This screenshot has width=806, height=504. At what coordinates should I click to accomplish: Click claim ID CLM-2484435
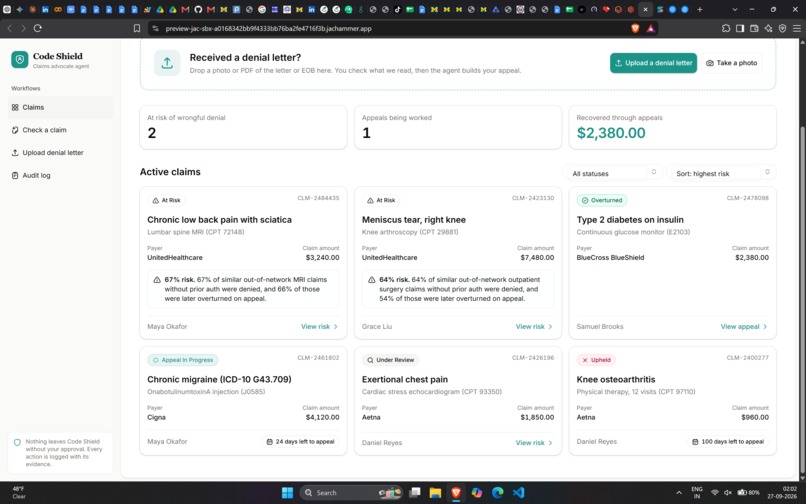tap(318, 198)
